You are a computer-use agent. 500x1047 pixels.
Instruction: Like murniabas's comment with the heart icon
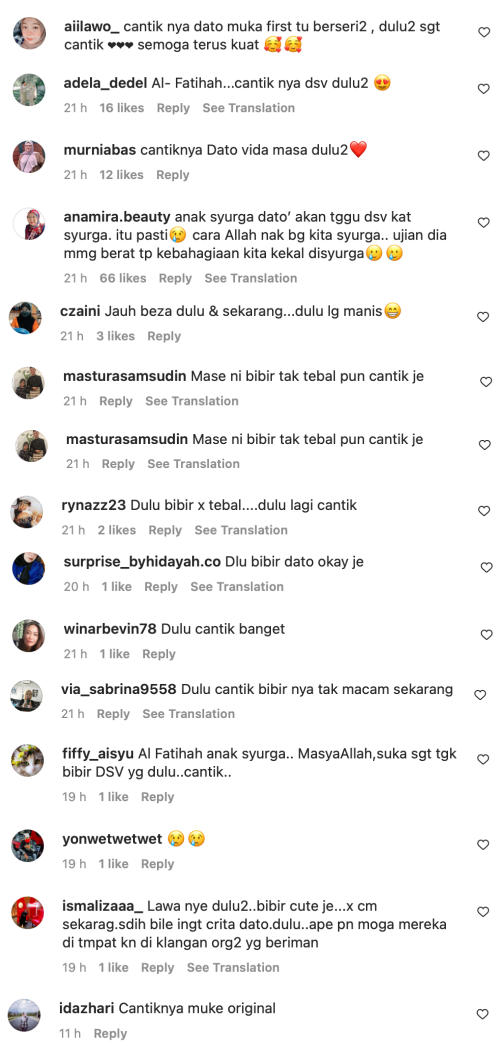point(484,156)
